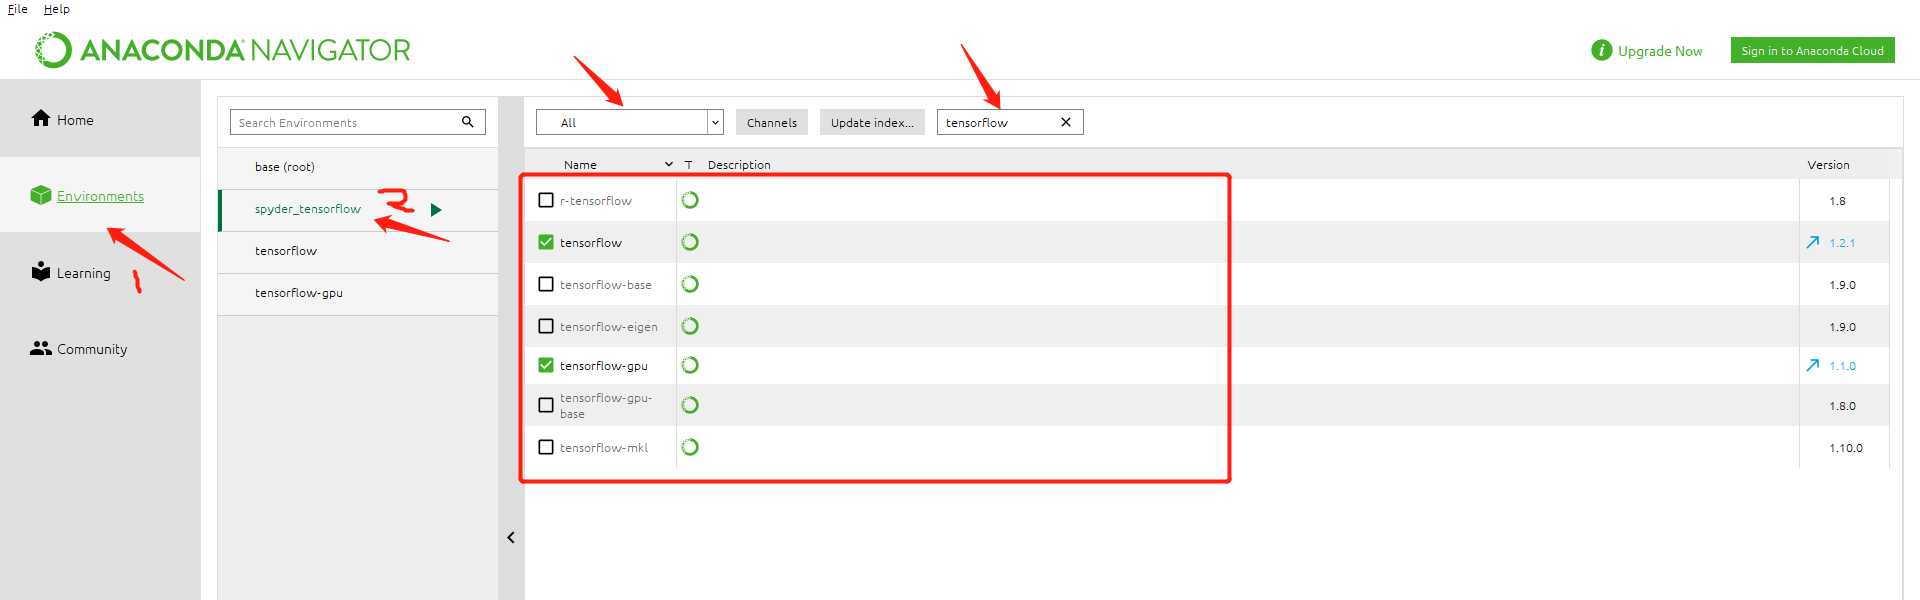Click the green play arrow for spyder_tensorflow

(x=436, y=210)
